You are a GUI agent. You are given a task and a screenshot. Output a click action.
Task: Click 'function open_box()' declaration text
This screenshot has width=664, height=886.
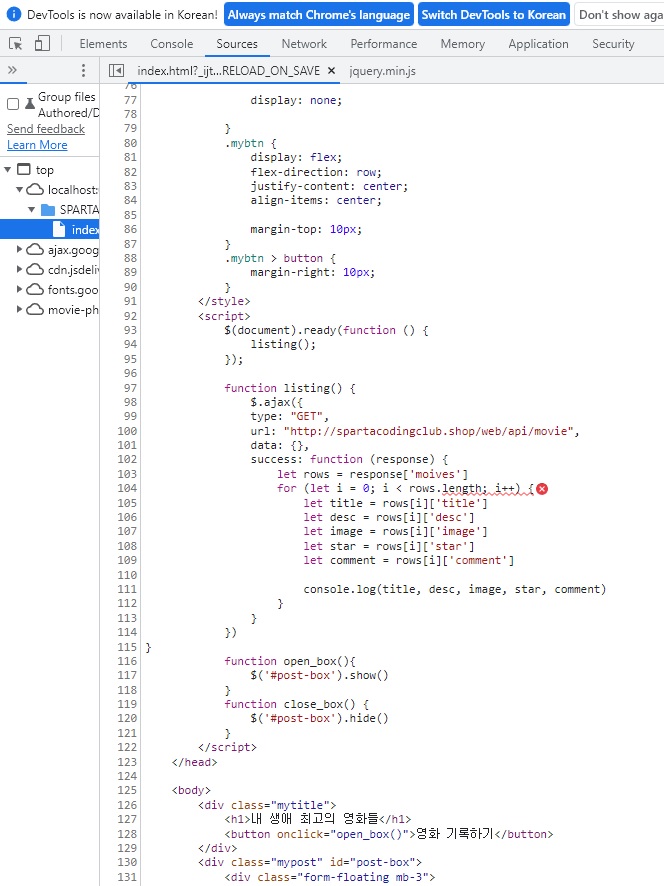pos(289,661)
